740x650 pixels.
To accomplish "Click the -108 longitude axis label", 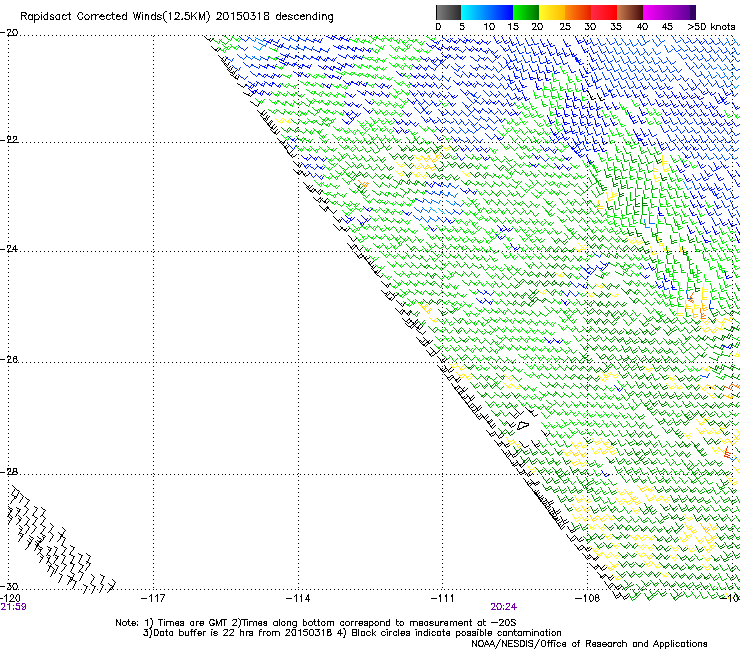I will pyautogui.click(x=588, y=598).
